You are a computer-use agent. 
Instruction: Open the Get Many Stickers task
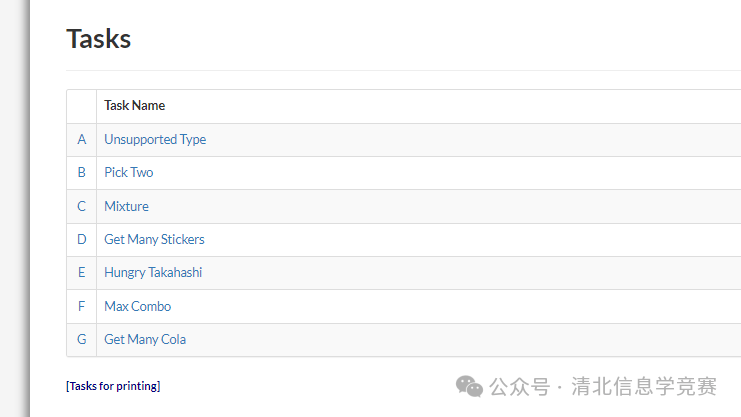click(154, 239)
